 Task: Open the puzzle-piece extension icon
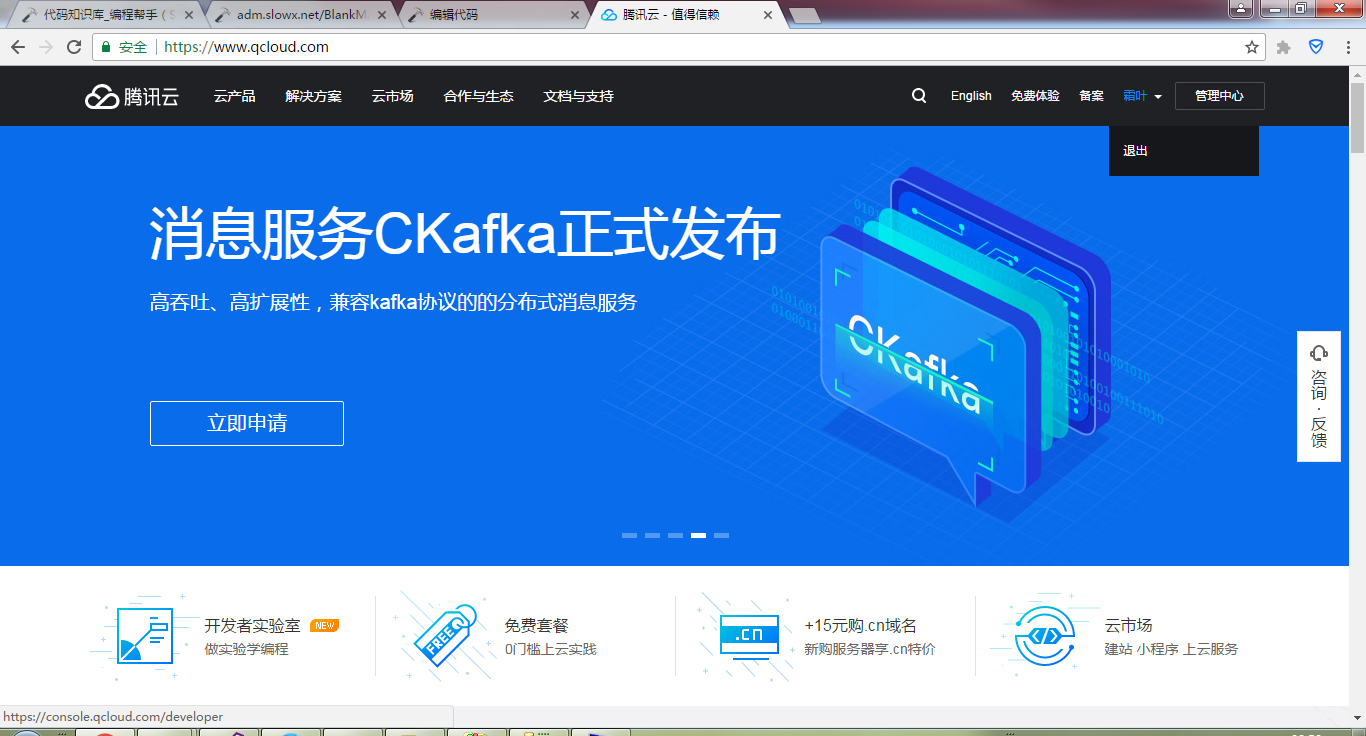click(x=1285, y=47)
